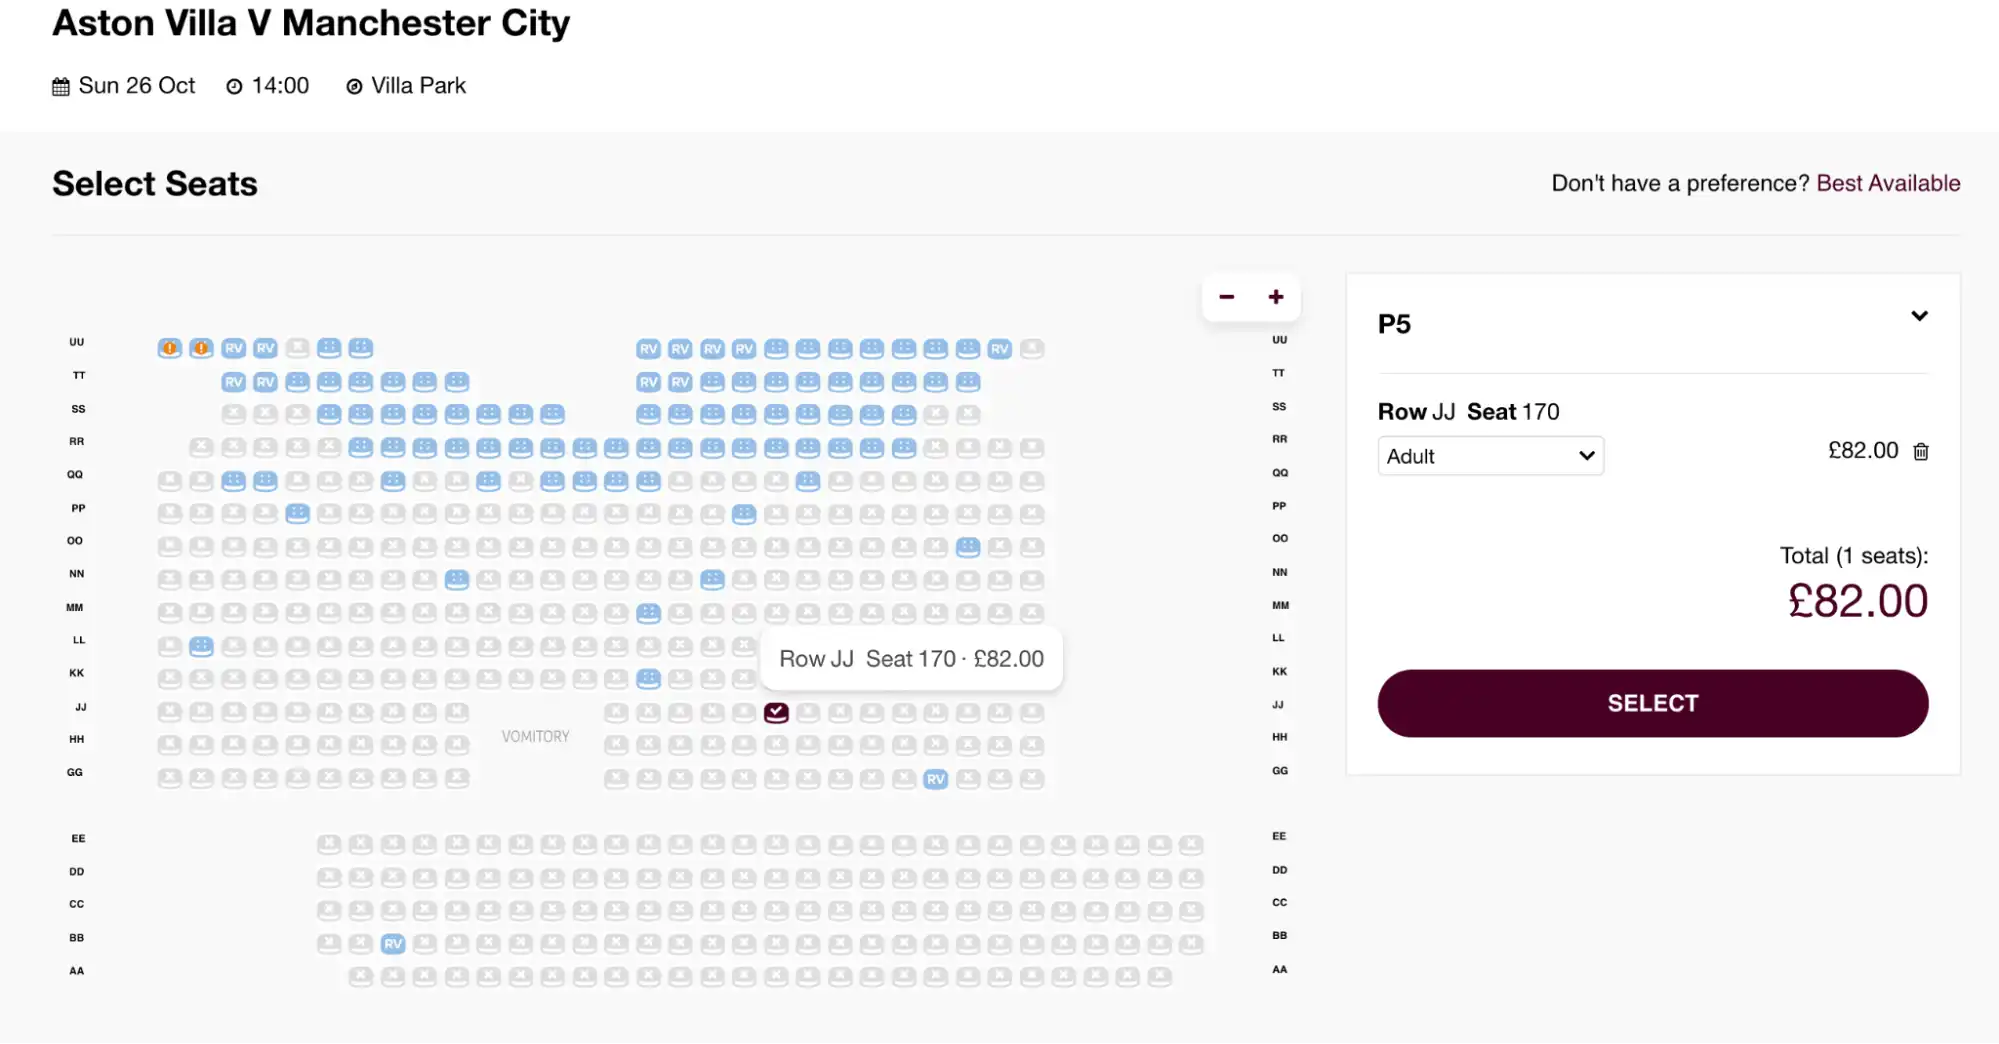Viewport: 1999px width, 1044px height.
Task: Remove seat 170 using the trash icon
Action: click(x=1921, y=451)
